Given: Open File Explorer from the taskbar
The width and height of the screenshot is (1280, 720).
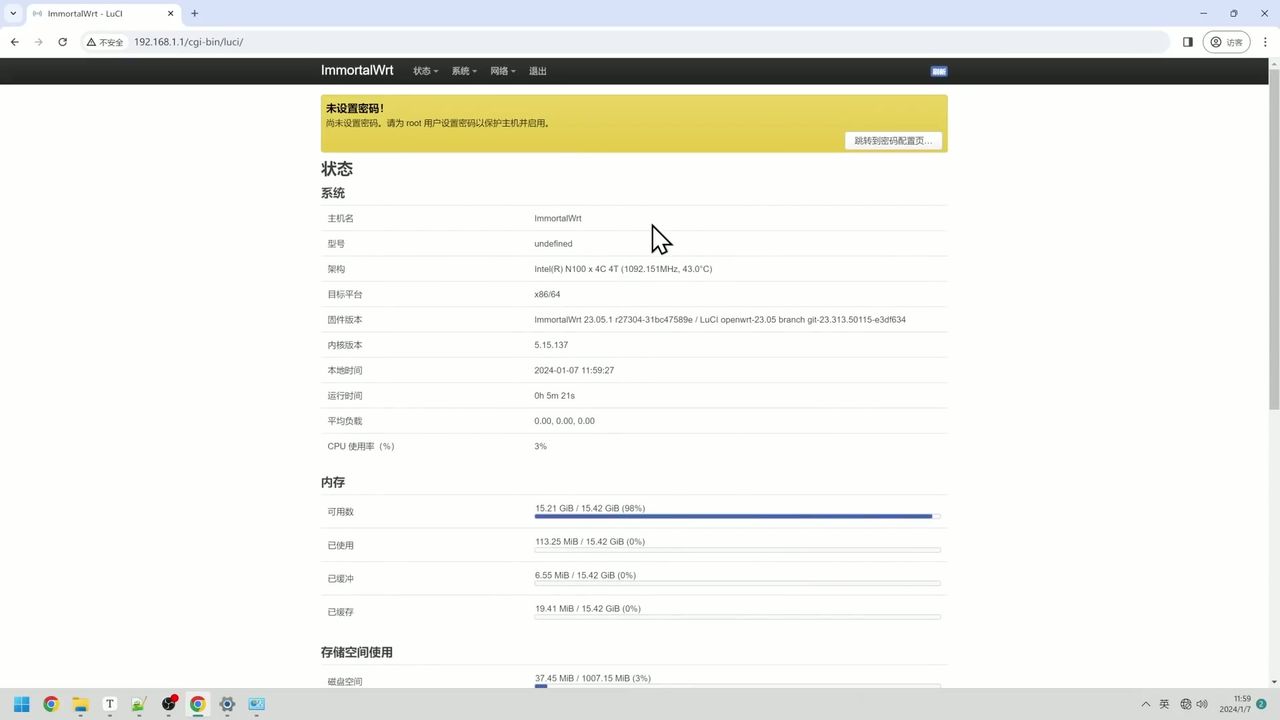Looking at the screenshot, I should coord(80,704).
